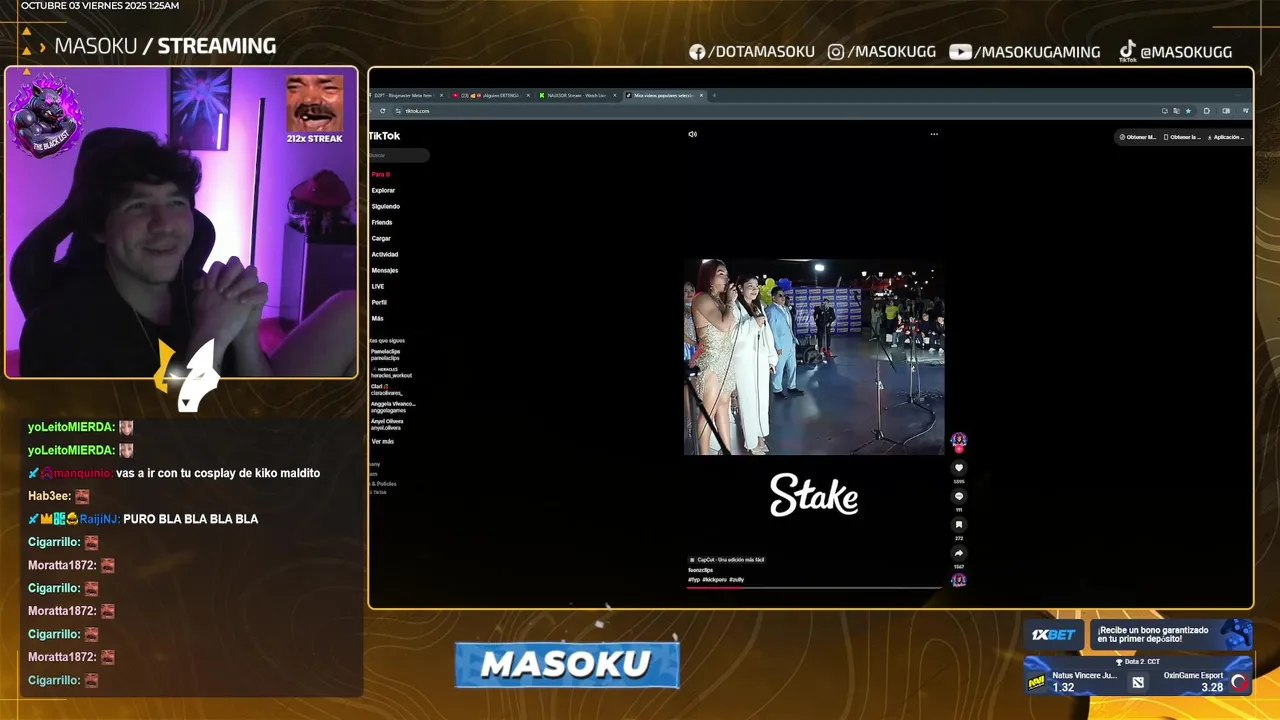
Task: Open 'Explorar' in TikTok sidebar
Action: 383,190
